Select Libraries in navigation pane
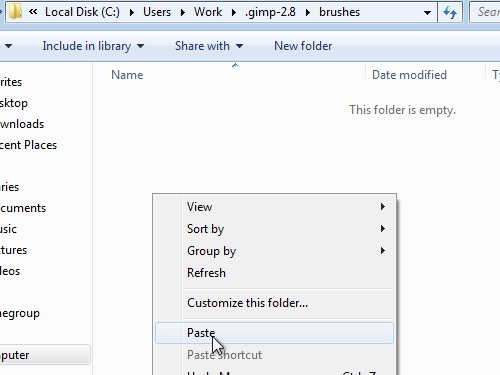The width and height of the screenshot is (500, 375). [9, 187]
